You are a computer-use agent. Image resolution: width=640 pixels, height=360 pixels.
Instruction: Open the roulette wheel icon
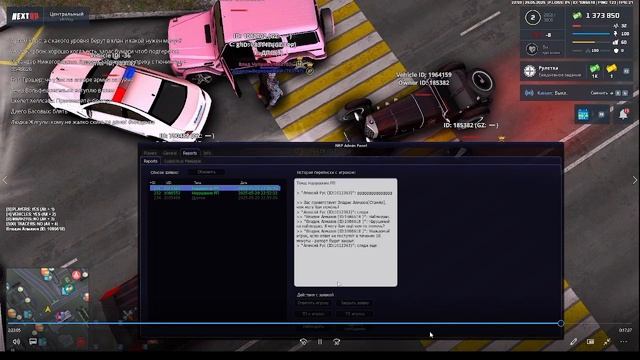pos(529,71)
